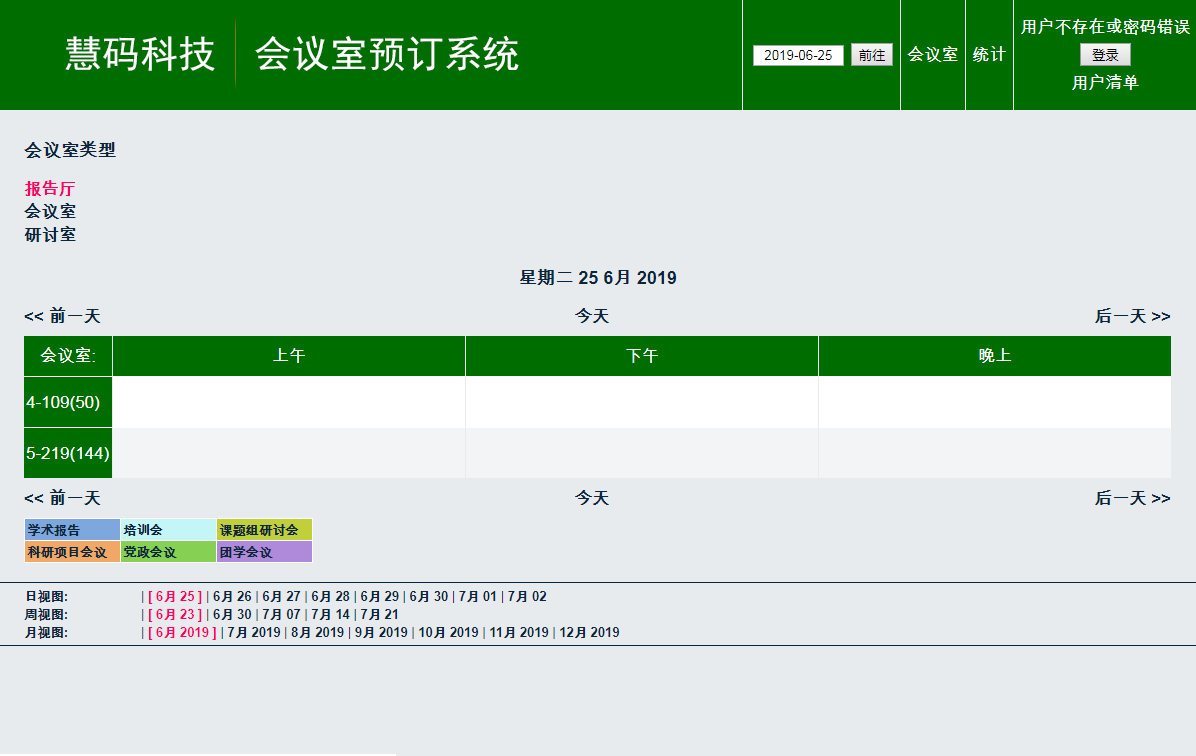Click the 登录 login button

click(1104, 55)
